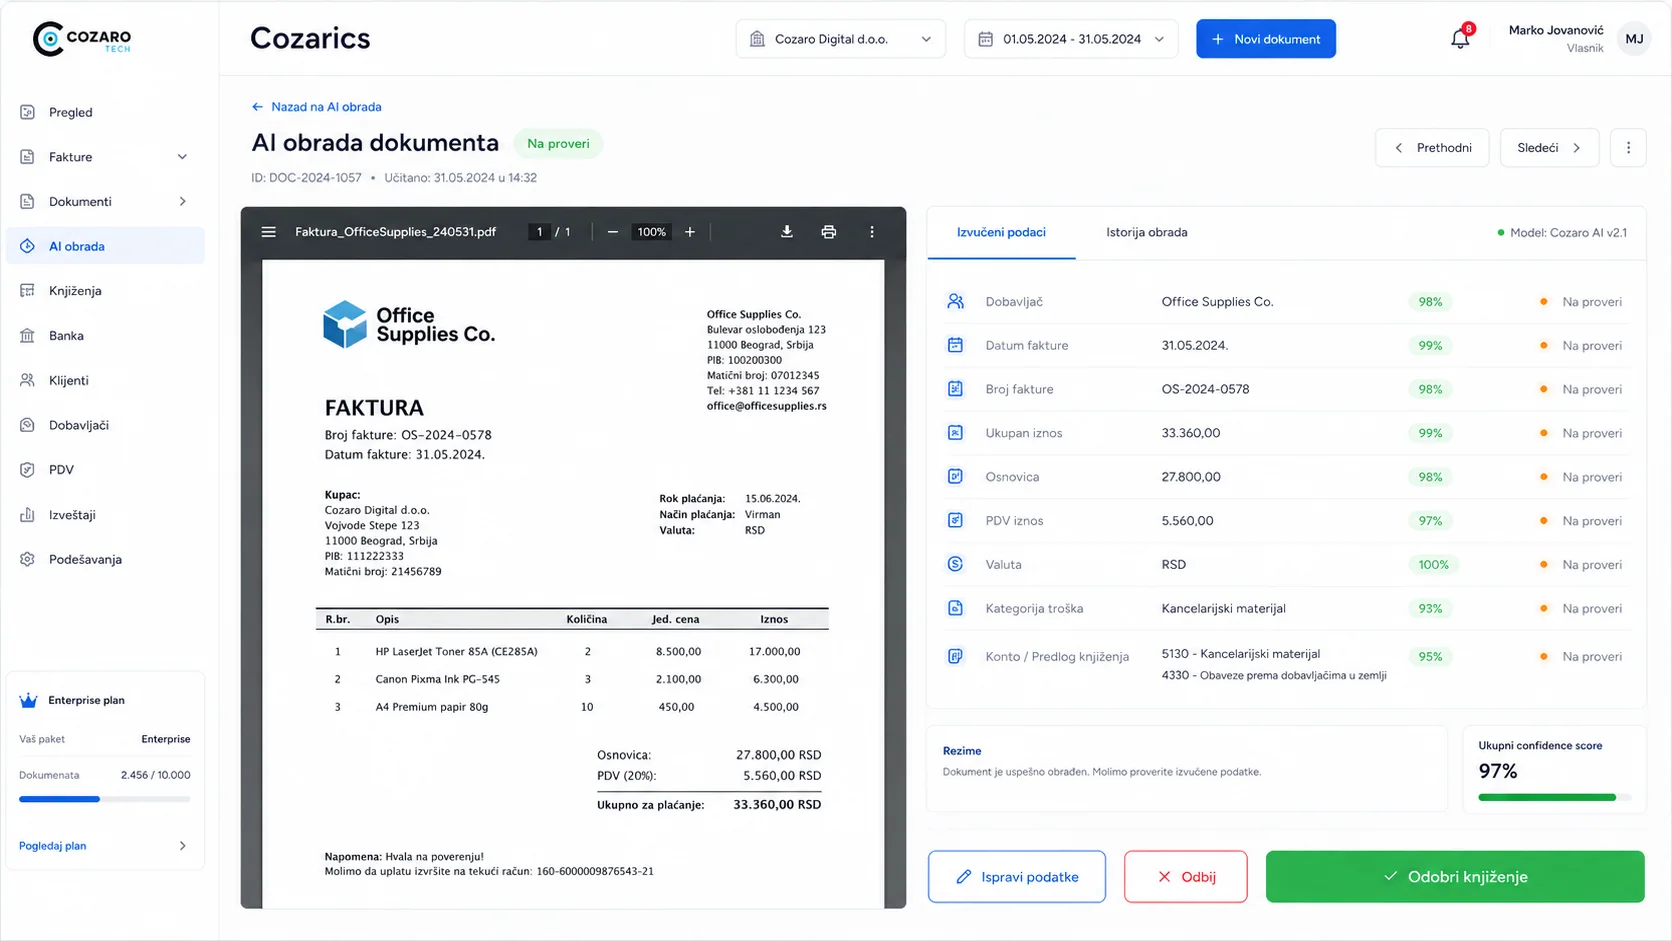The width and height of the screenshot is (1672, 941).
Task: Go to Prethodni document
Action: (x=1432, y=148)
